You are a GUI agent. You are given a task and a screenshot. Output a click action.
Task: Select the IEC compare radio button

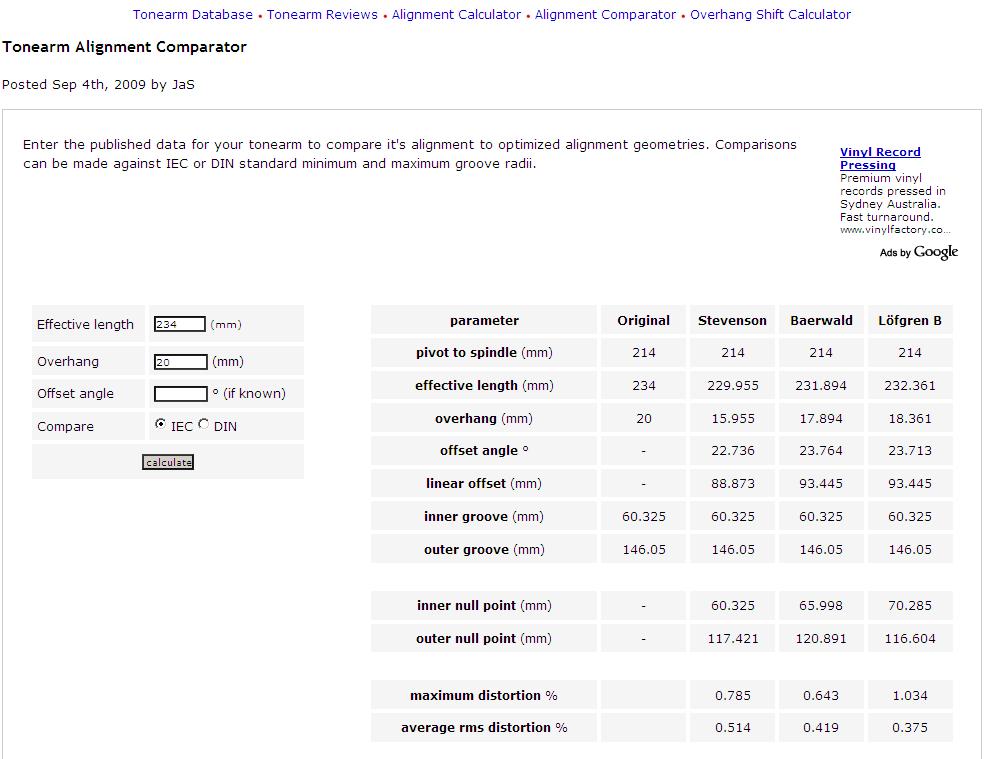click(161, 425)
